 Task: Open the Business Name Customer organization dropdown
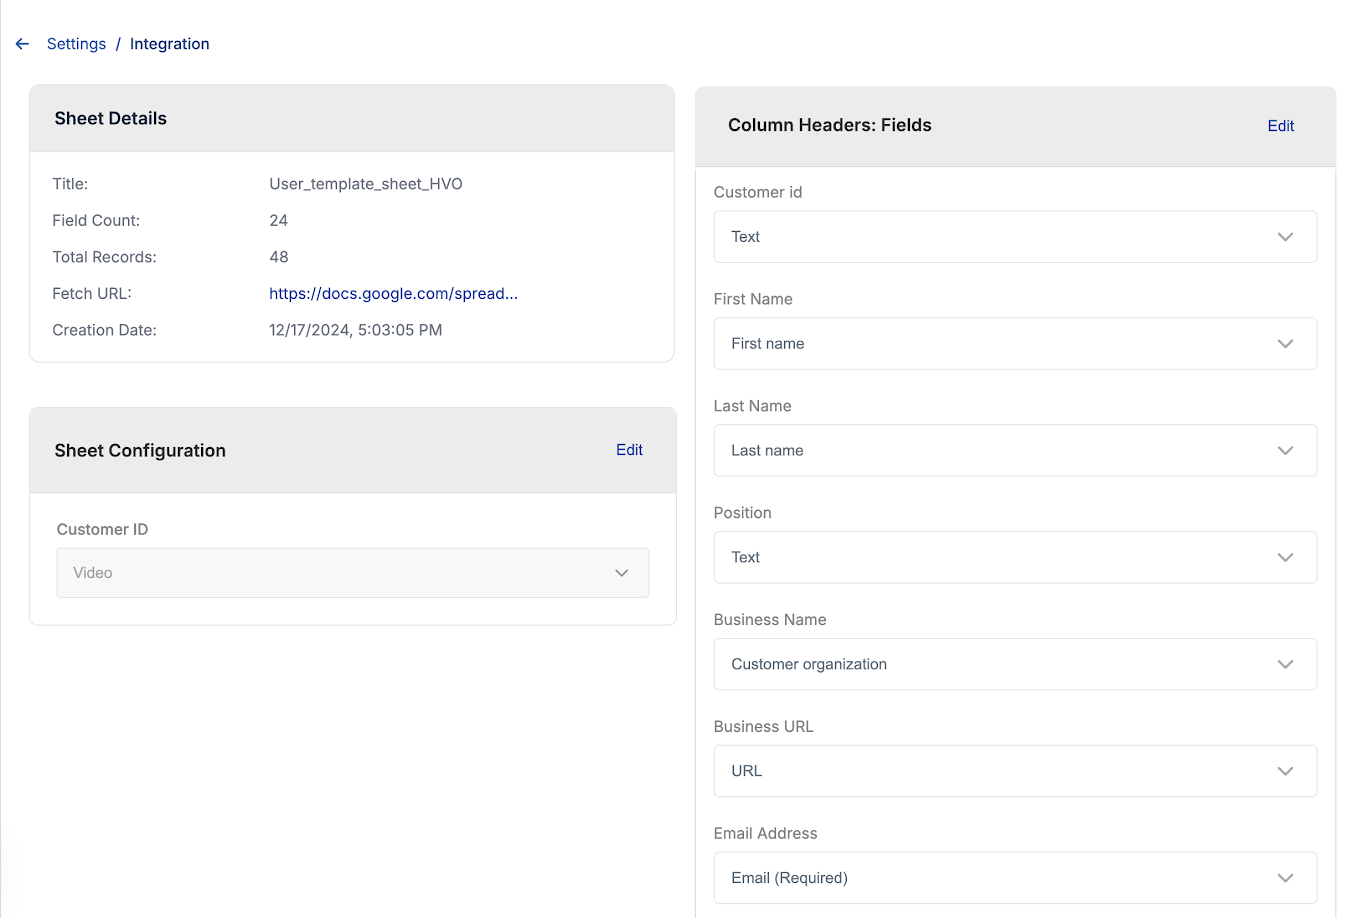[x=1000, y=665]
